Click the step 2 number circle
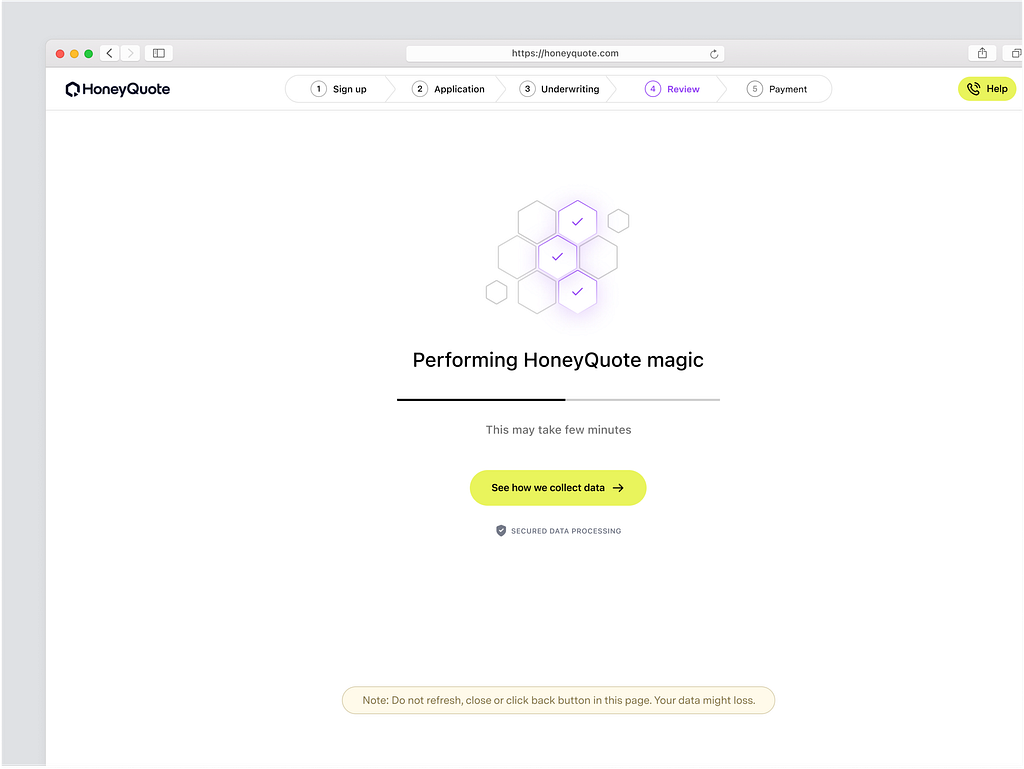1024x769 pixels. [x=419, y=89]
